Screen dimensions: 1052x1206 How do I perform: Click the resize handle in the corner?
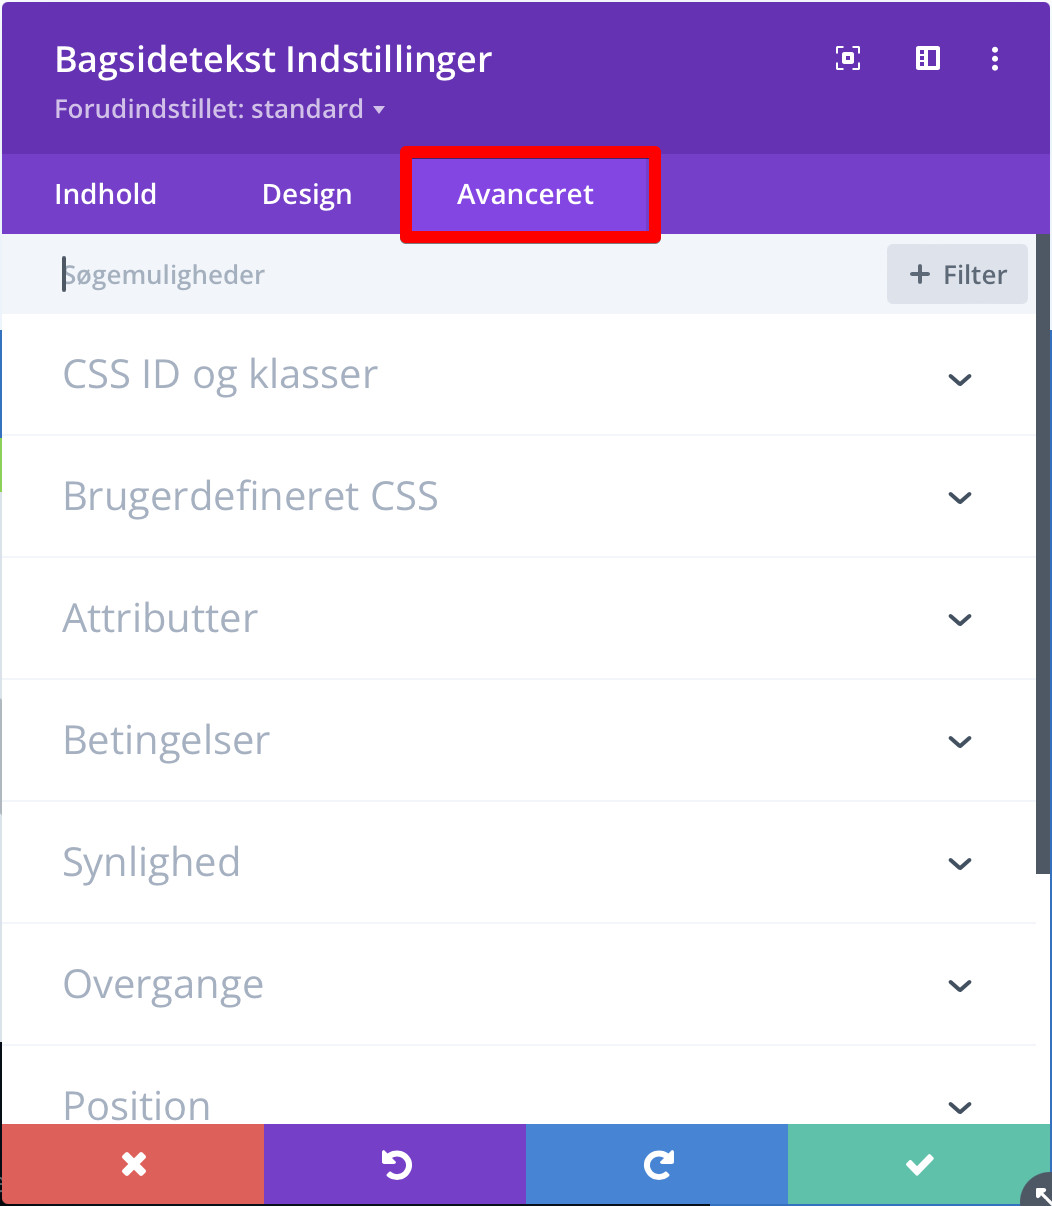(1039, 1192)
